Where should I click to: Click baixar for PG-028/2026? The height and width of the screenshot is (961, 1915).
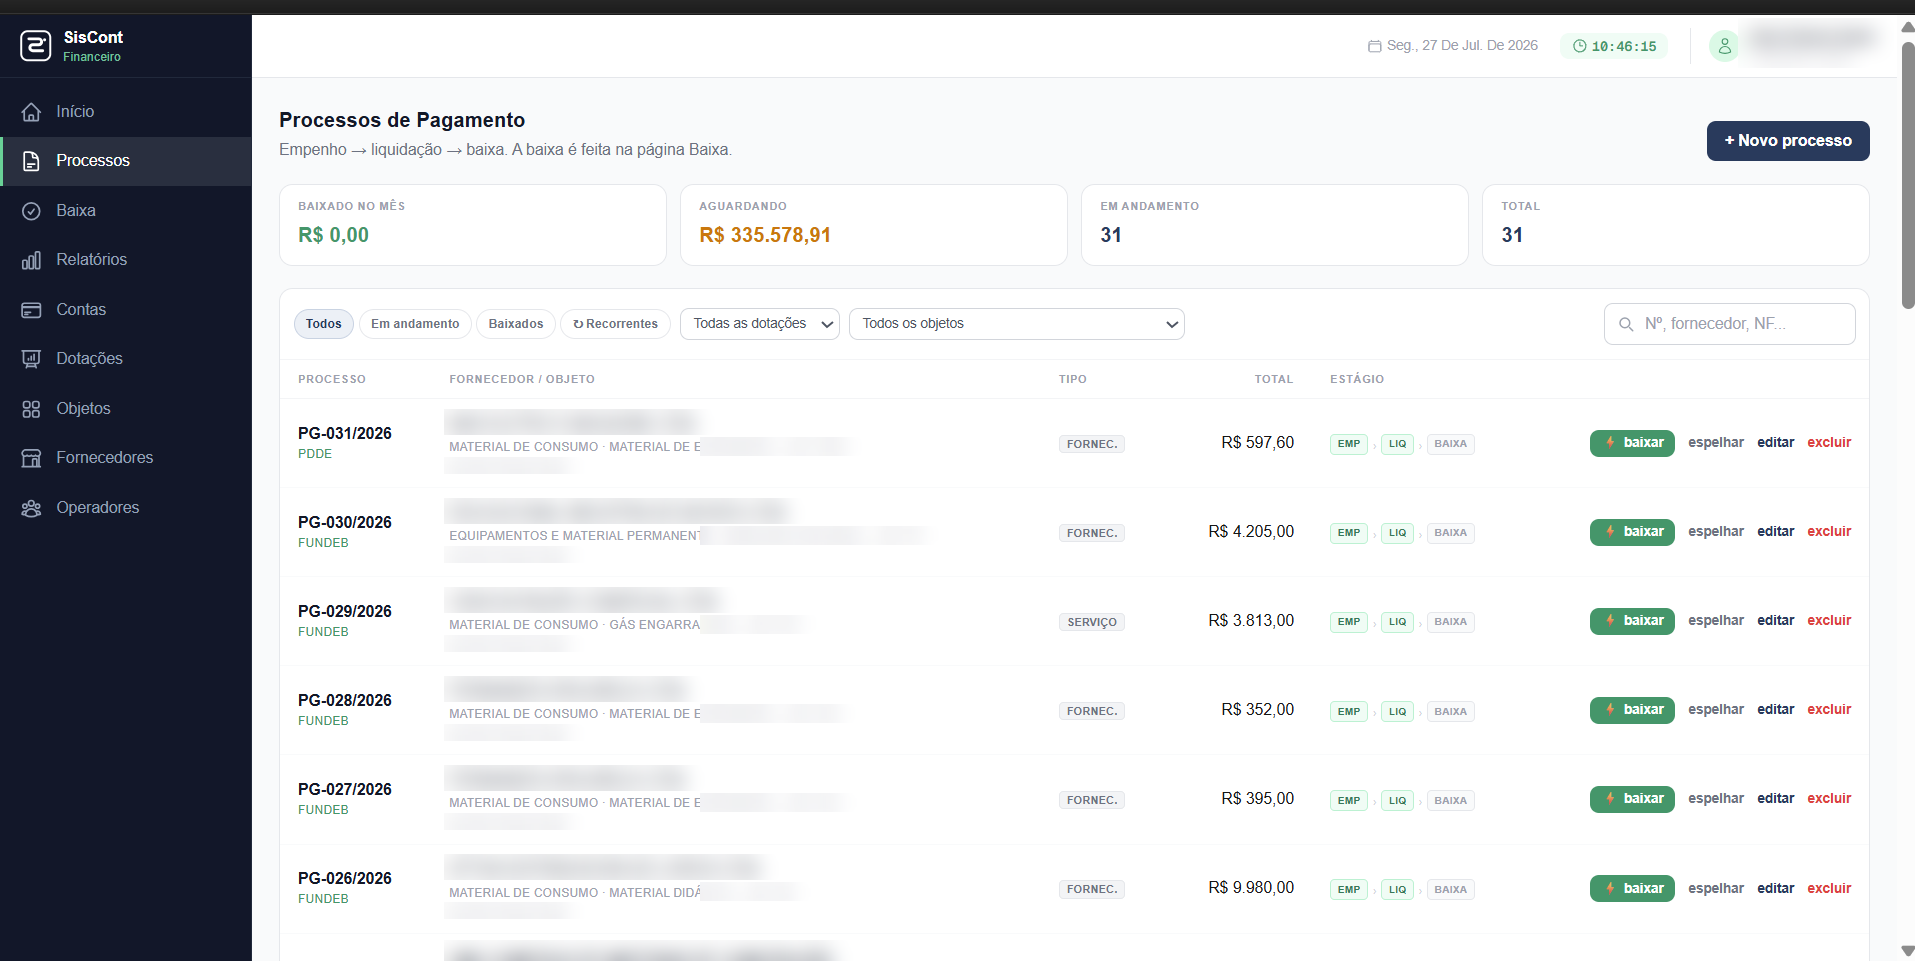coord(1632,710)
